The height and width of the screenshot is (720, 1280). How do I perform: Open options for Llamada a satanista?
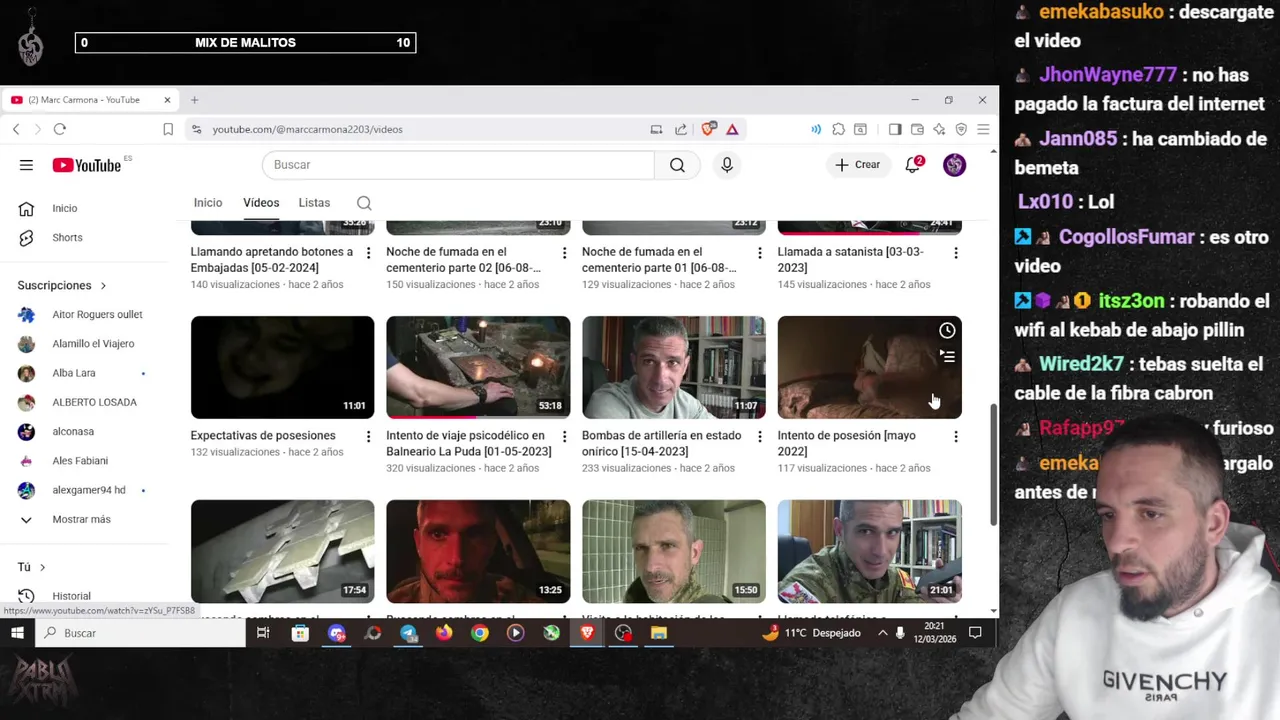[x=955, y=253]
